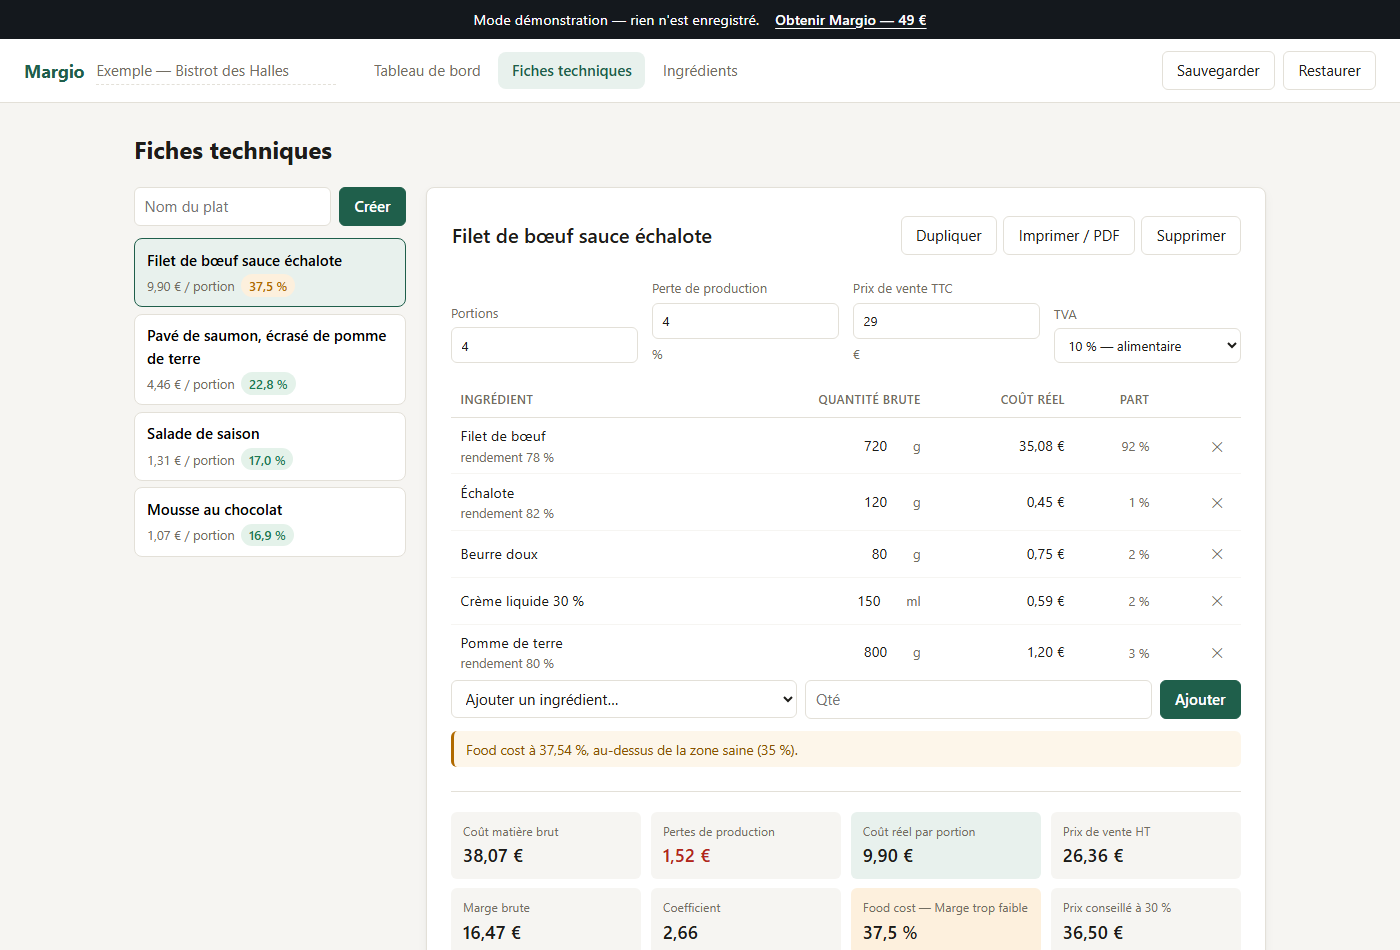Image resolution: width=1400 pixels, height=950 pixels.
Task: Open the Fiches techniques tab
Action: (572, 71)
